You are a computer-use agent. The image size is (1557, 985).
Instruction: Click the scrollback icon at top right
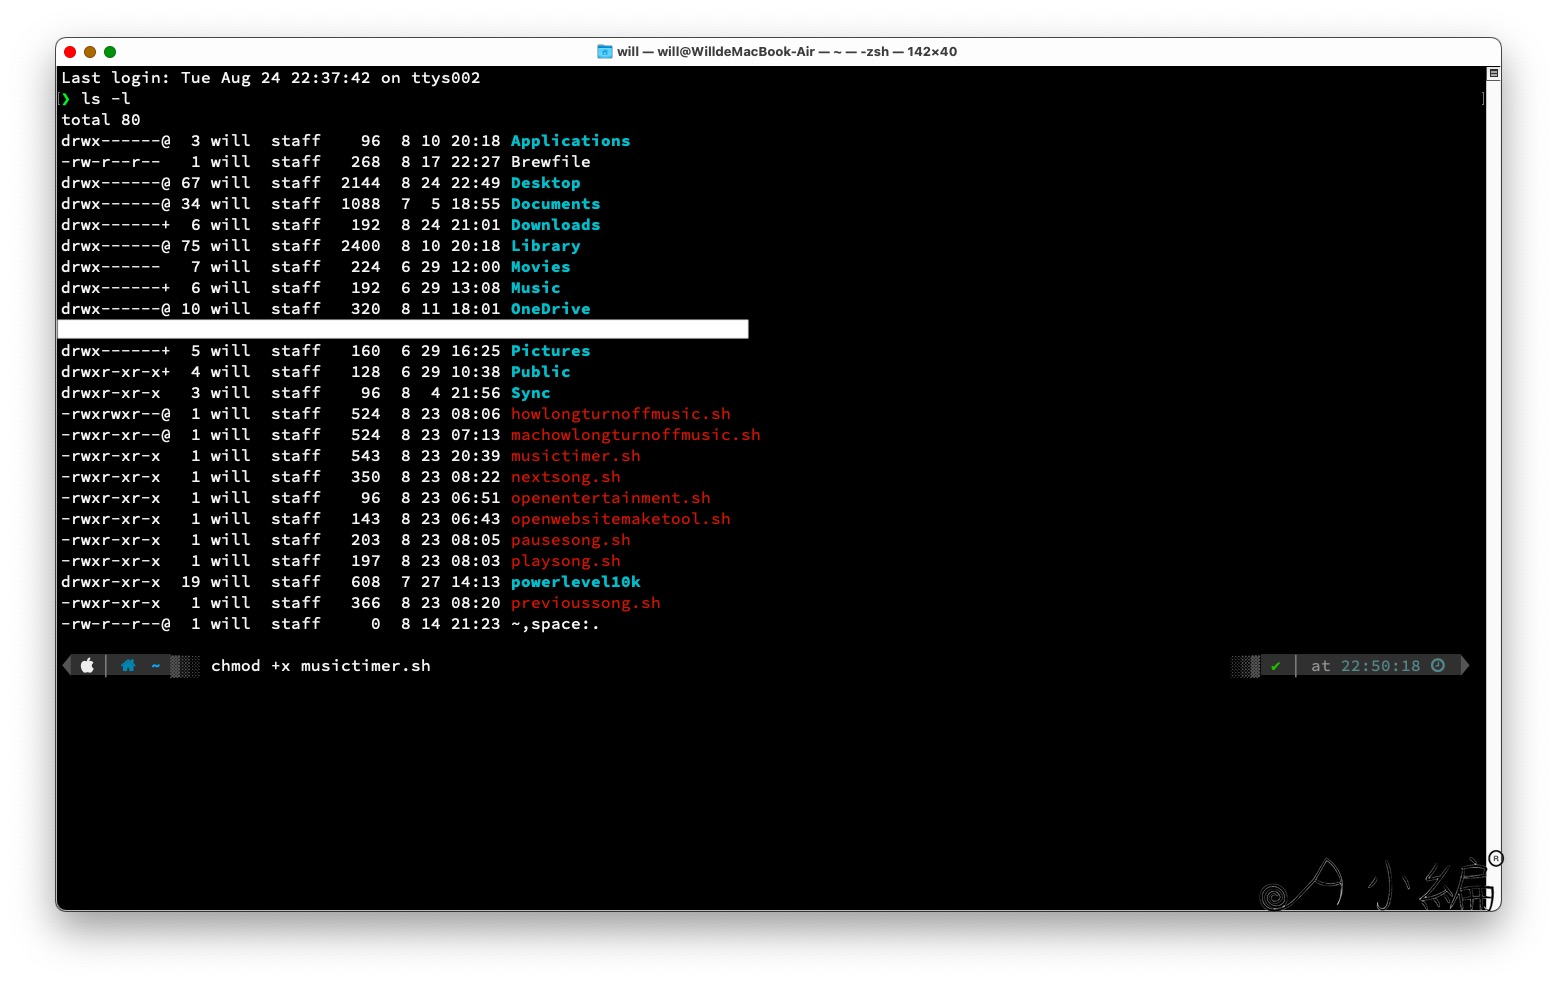click(x=1493, y=74)
